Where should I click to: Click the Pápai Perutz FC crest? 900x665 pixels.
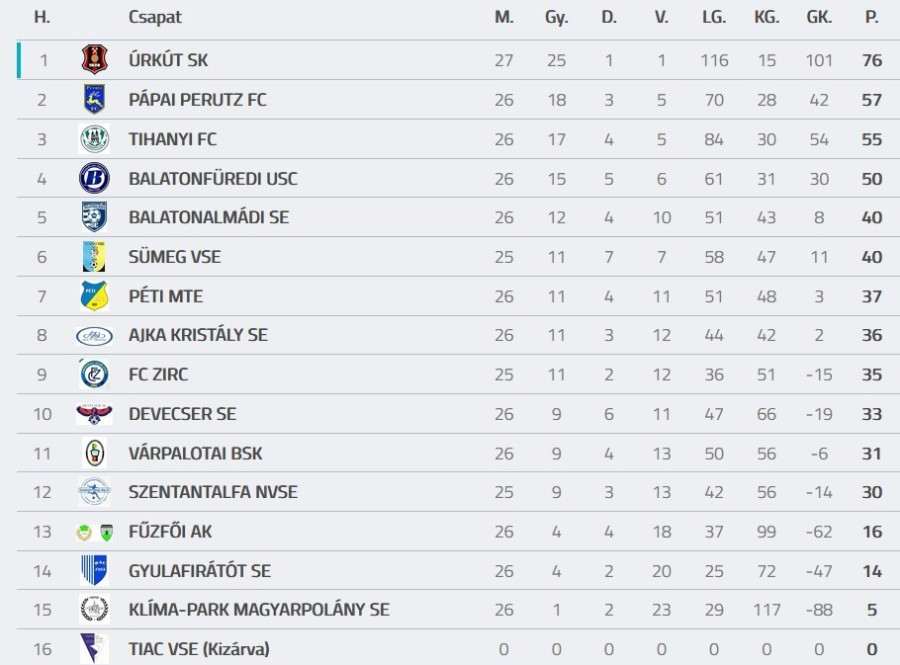(x=94, y=99)
